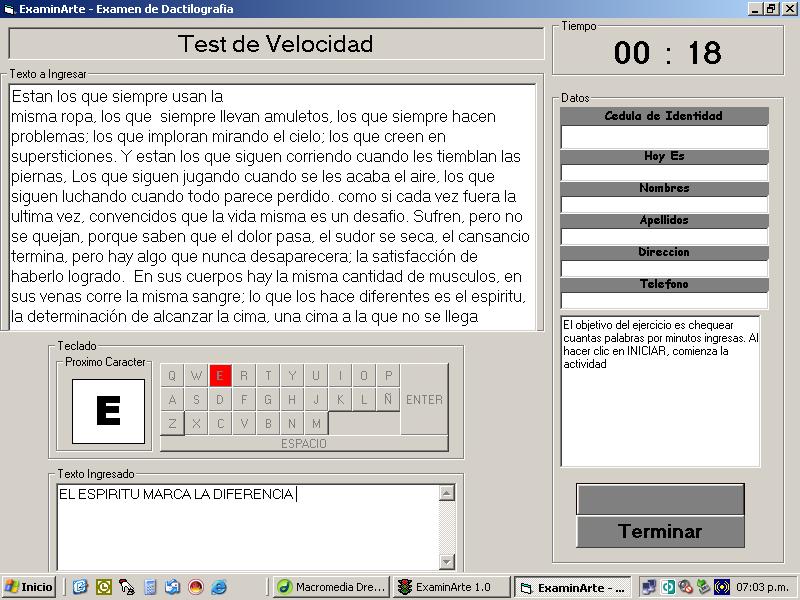Click the blank gray button above Terminar

point(660,499)
